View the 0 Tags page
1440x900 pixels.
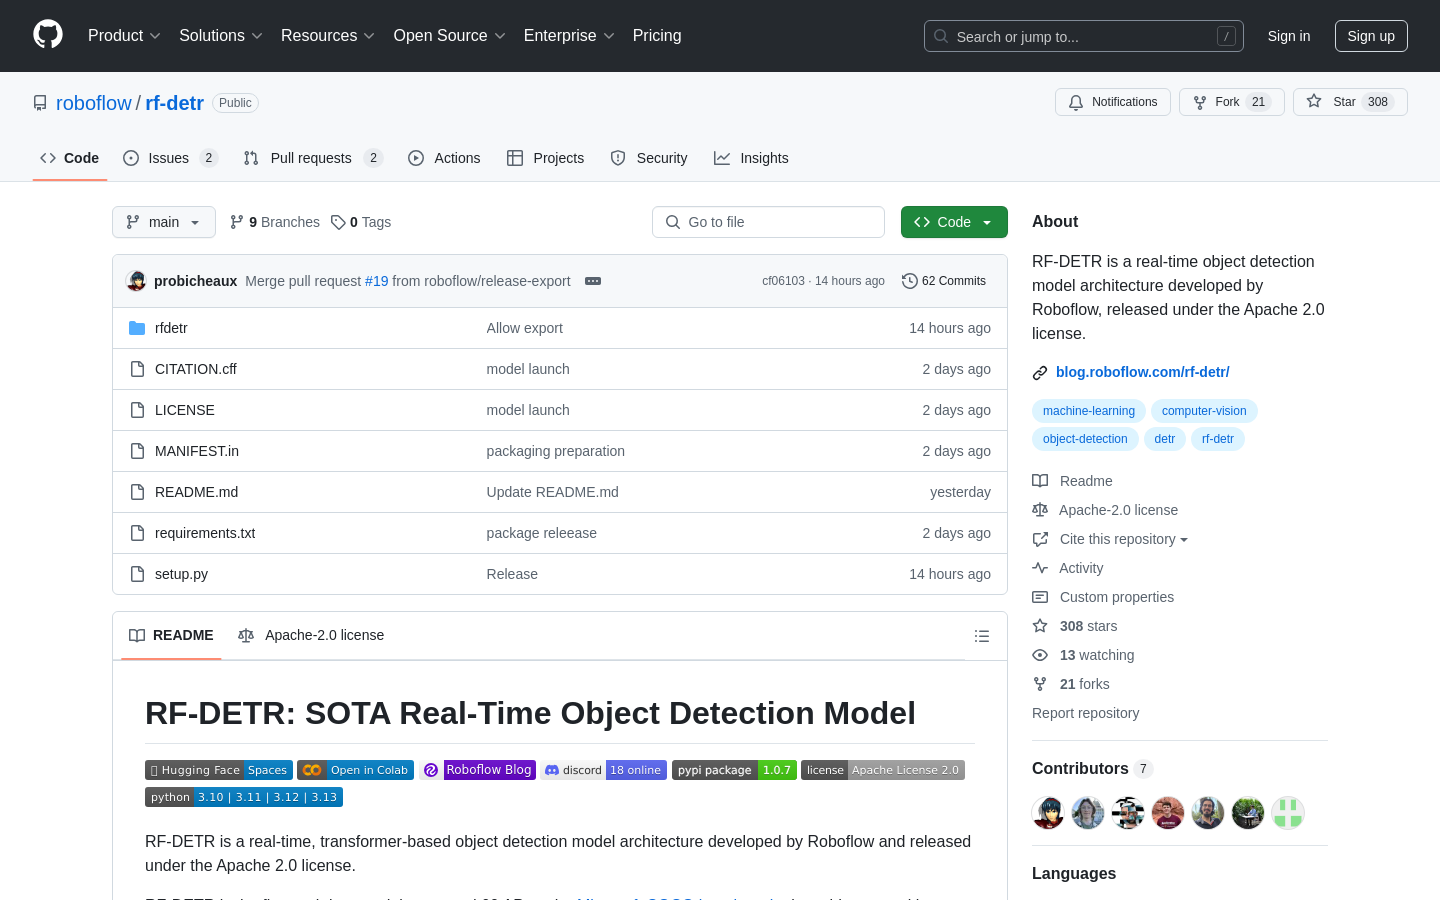[x=361, y=222]
